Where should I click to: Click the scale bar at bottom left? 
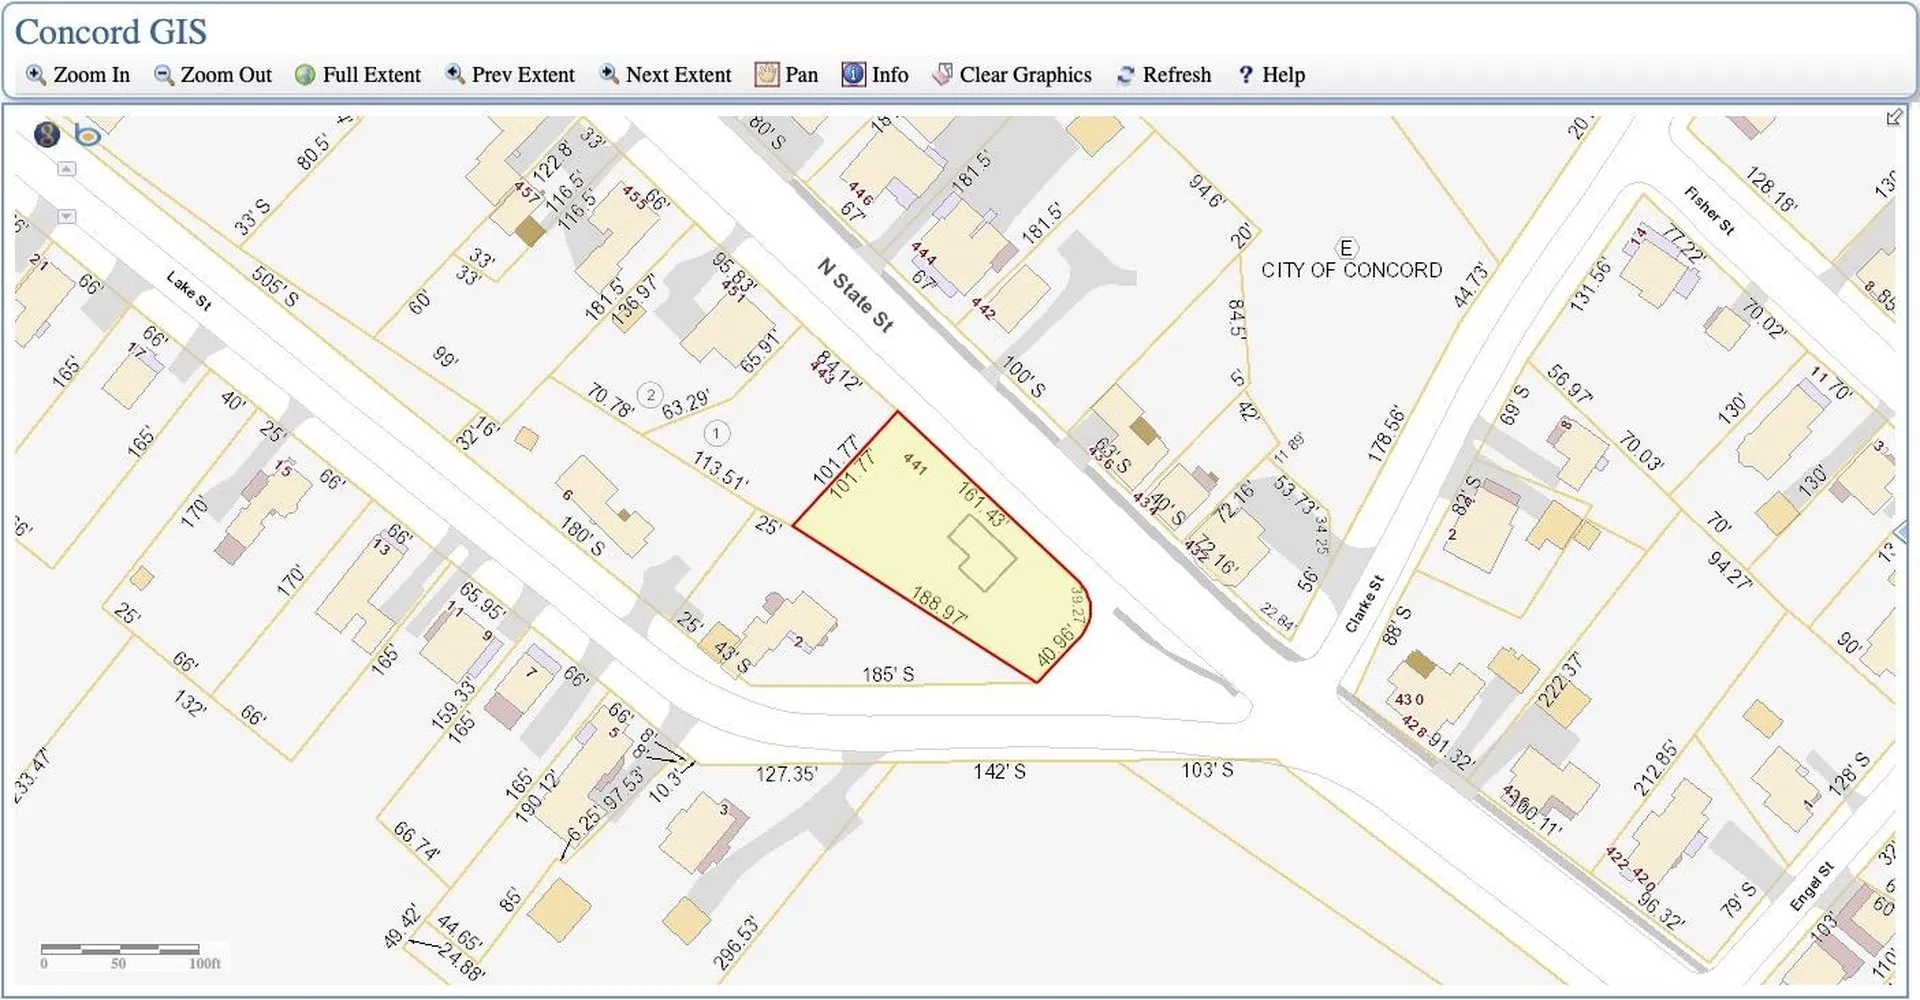click(120, 948)
